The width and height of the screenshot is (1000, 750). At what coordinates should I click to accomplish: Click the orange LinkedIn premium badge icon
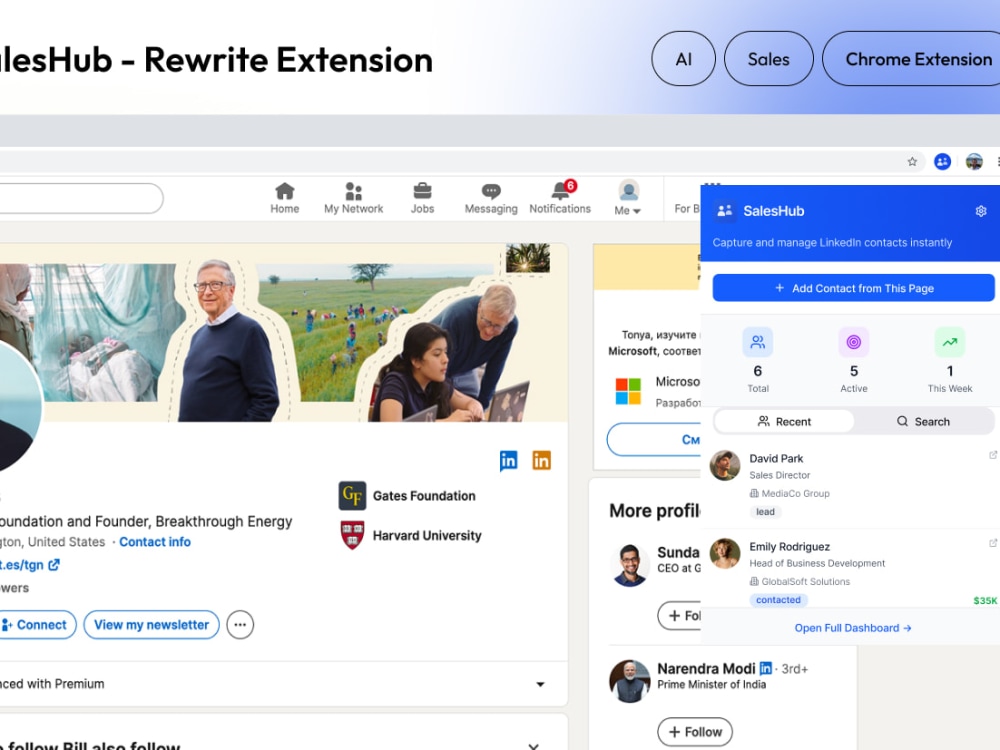(541, 460)
